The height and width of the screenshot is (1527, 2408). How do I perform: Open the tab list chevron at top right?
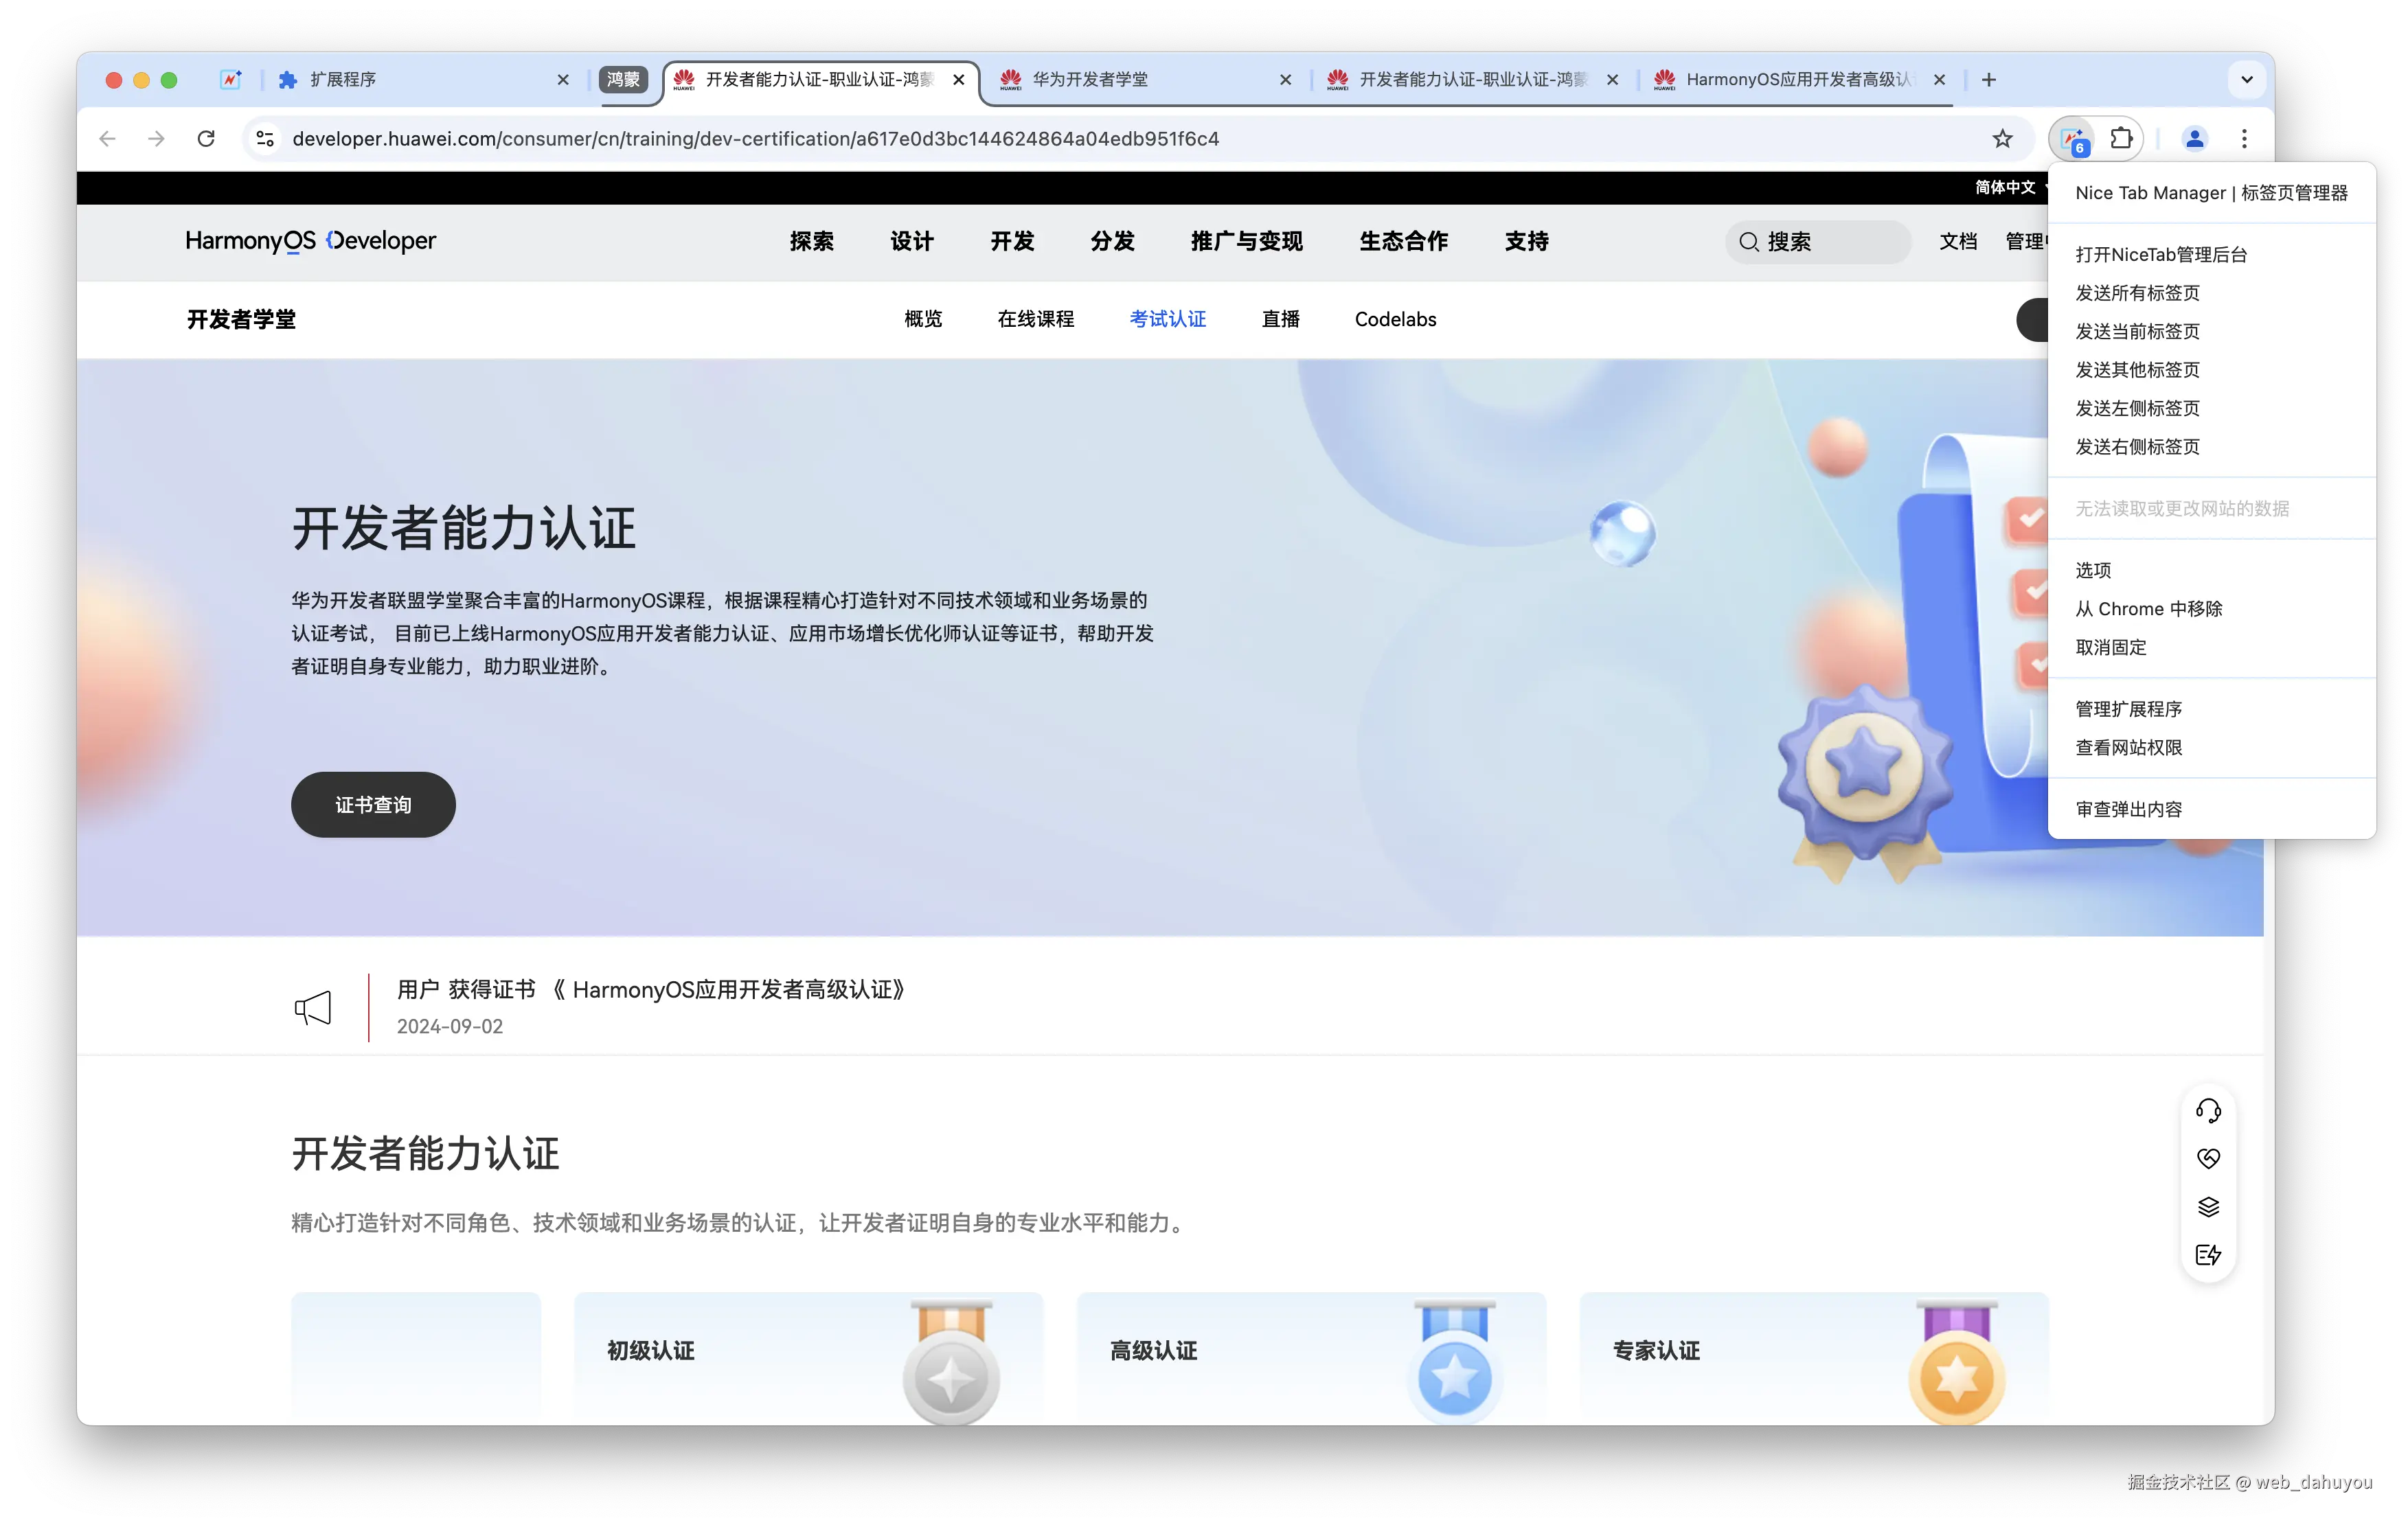(2246, 79)
